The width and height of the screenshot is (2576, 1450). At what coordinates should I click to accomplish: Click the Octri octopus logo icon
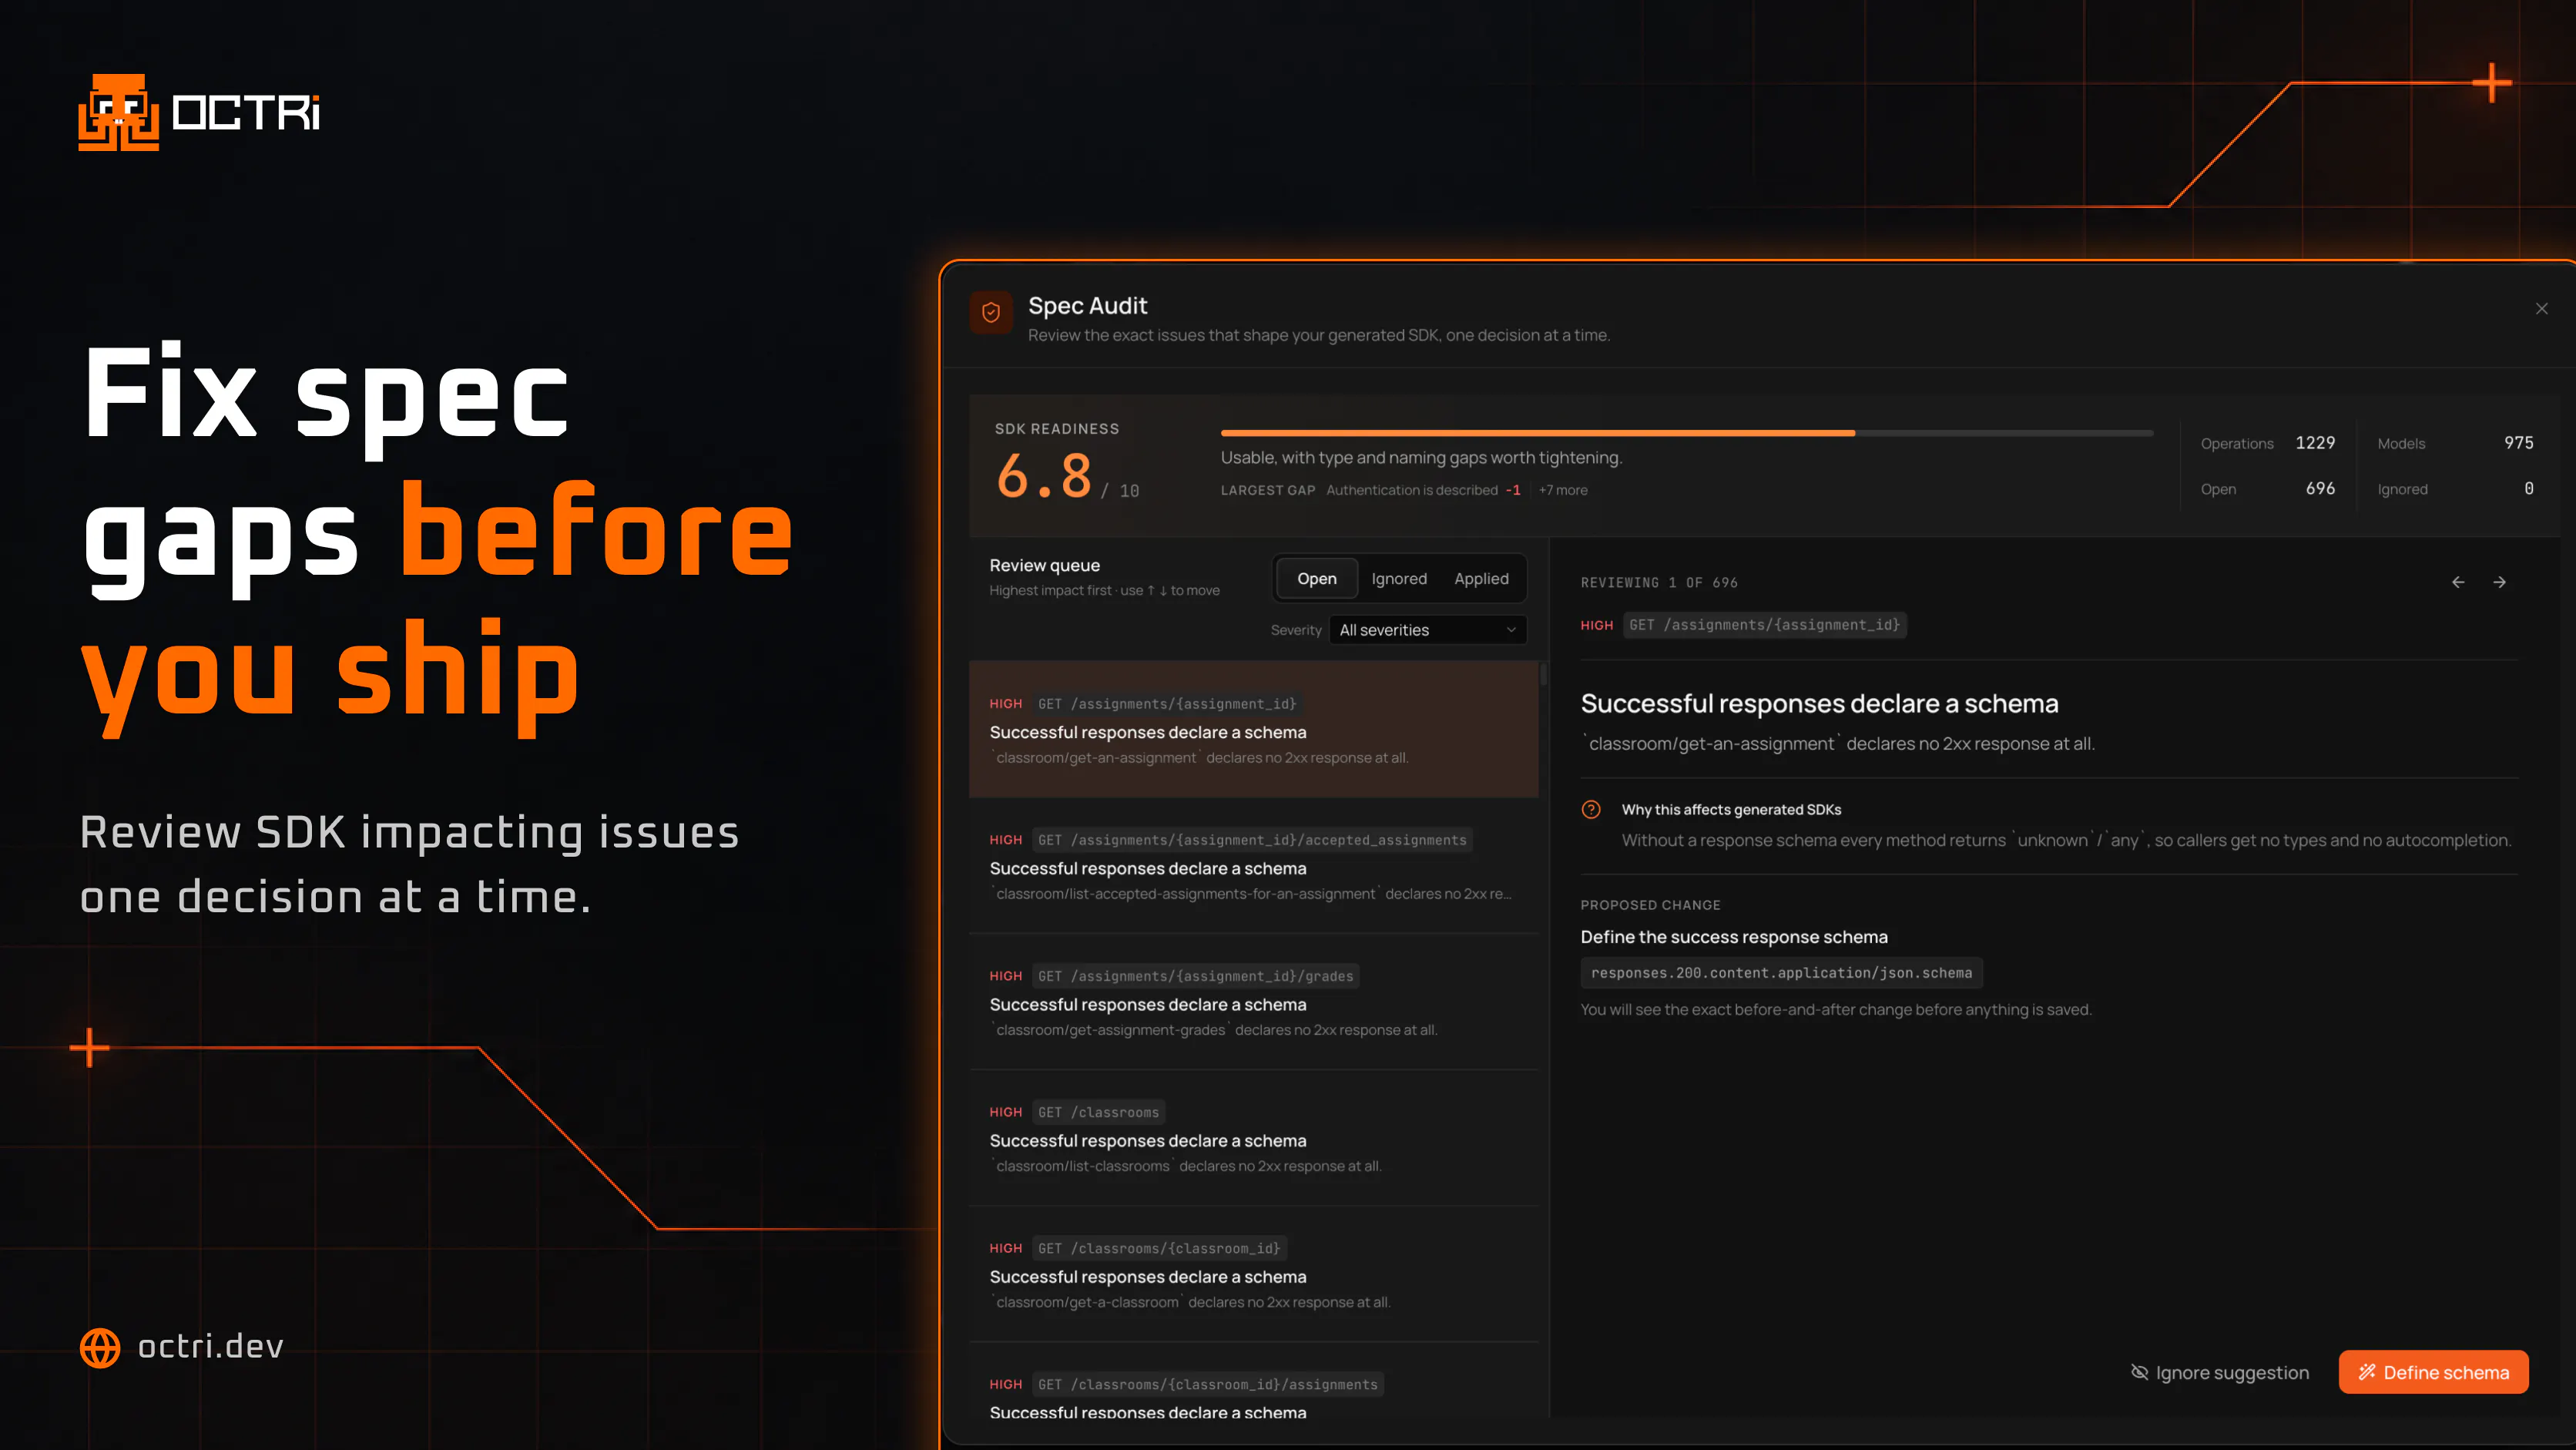tap(118, 112)
